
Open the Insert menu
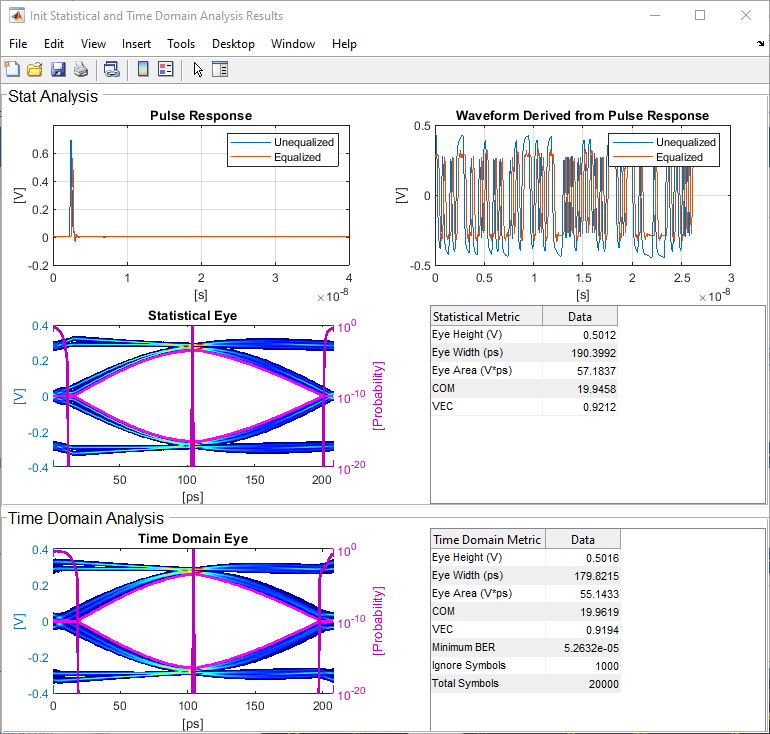coord(136,44)
